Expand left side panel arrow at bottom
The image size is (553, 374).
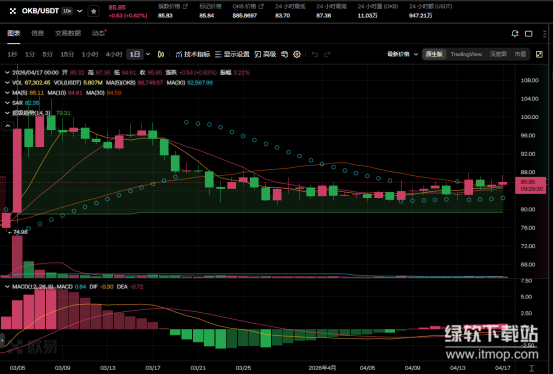[2, 340]
